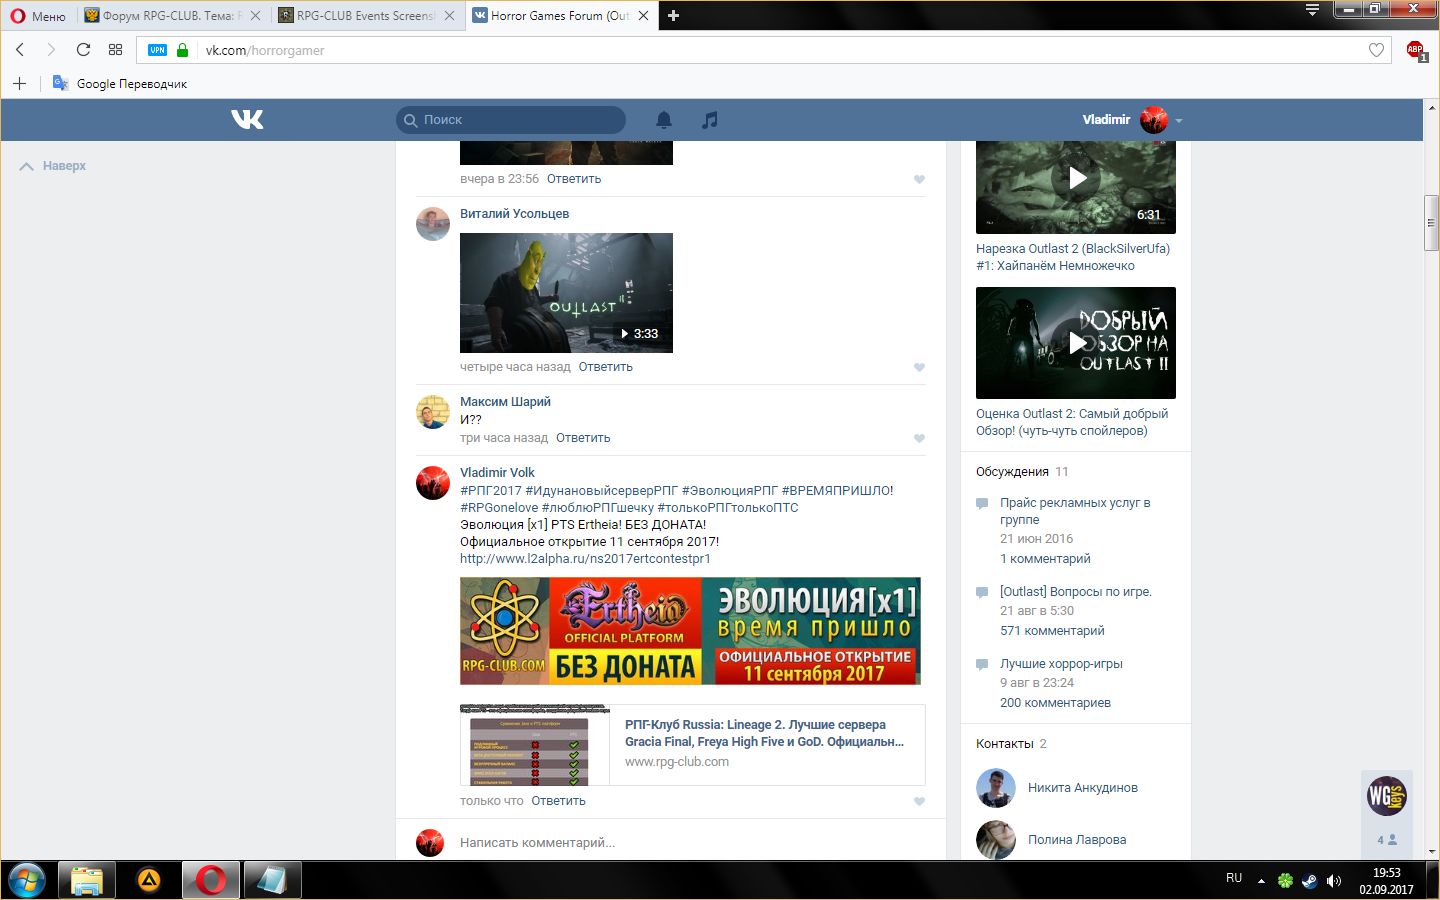
Task: Open Виталий Усольцев profile name
Action: 514,214
